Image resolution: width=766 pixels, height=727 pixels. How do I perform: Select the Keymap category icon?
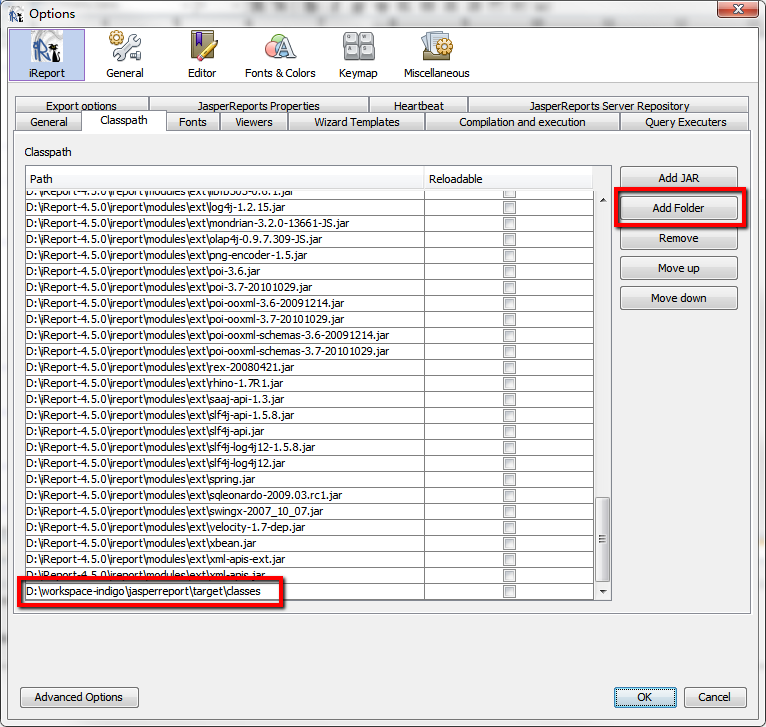pos(357,54)
